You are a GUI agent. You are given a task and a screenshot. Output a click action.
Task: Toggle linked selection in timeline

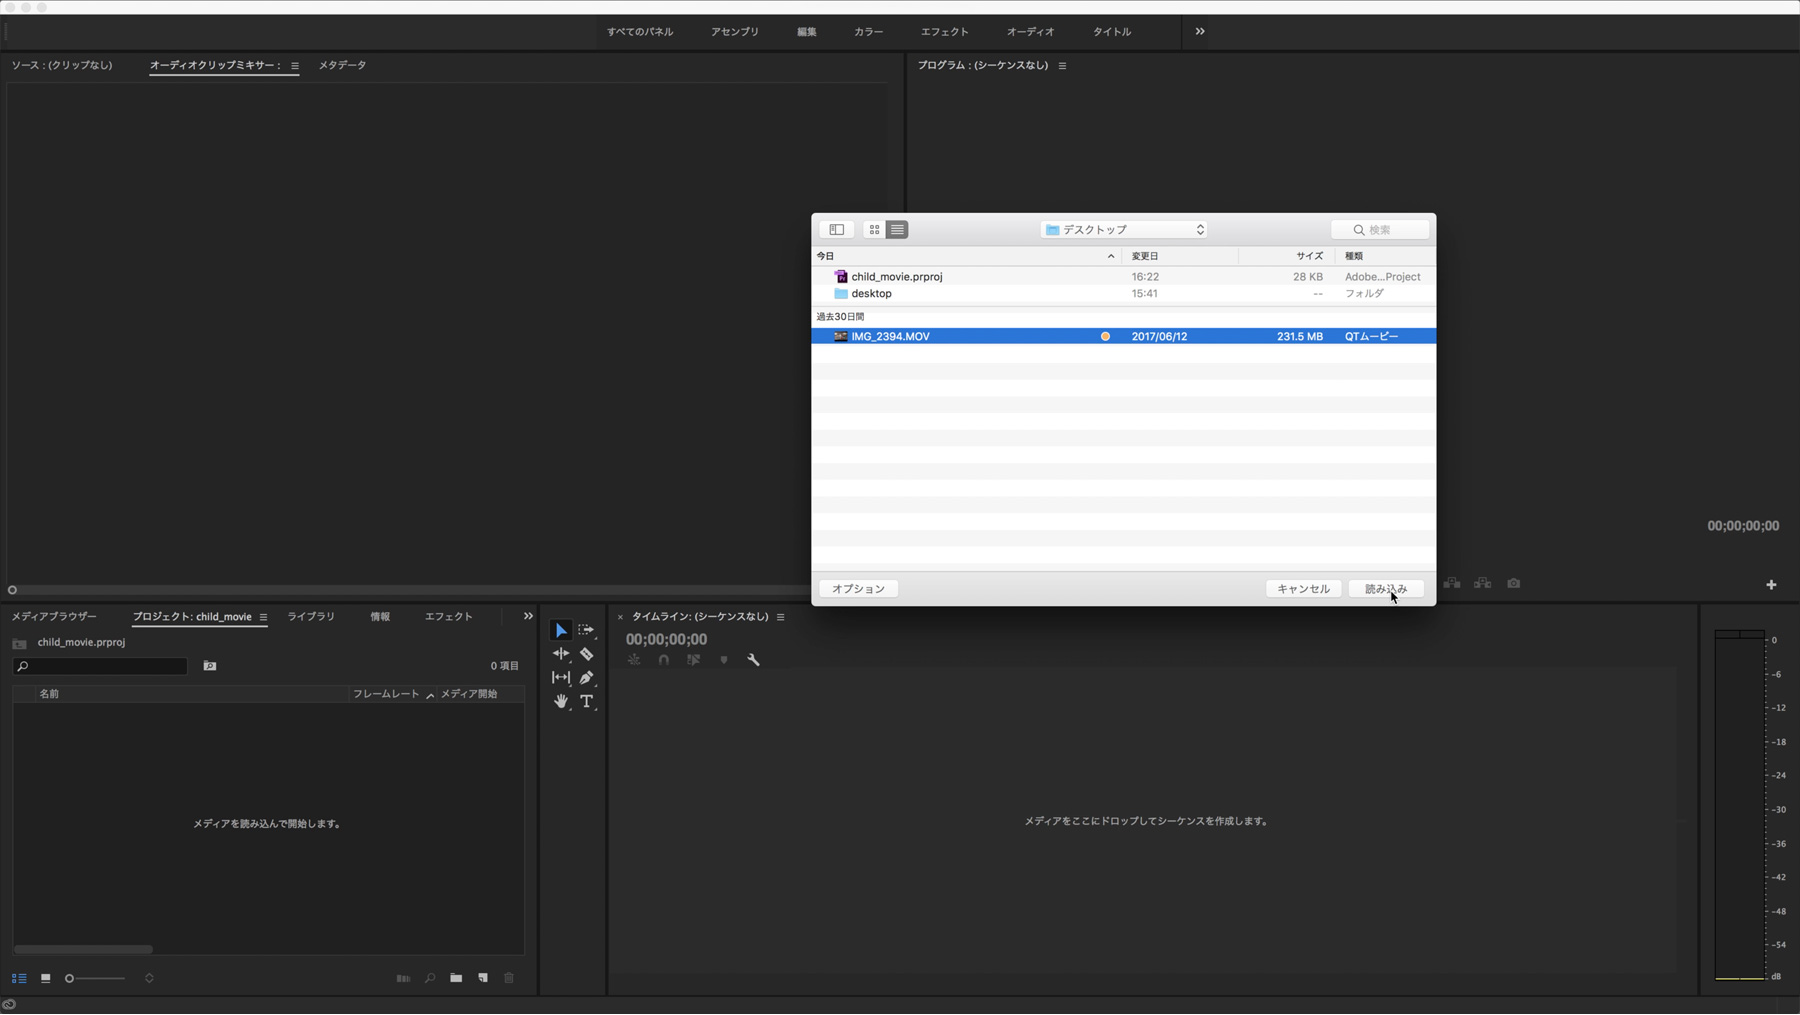pyautogui.click(x=694, y=660)
